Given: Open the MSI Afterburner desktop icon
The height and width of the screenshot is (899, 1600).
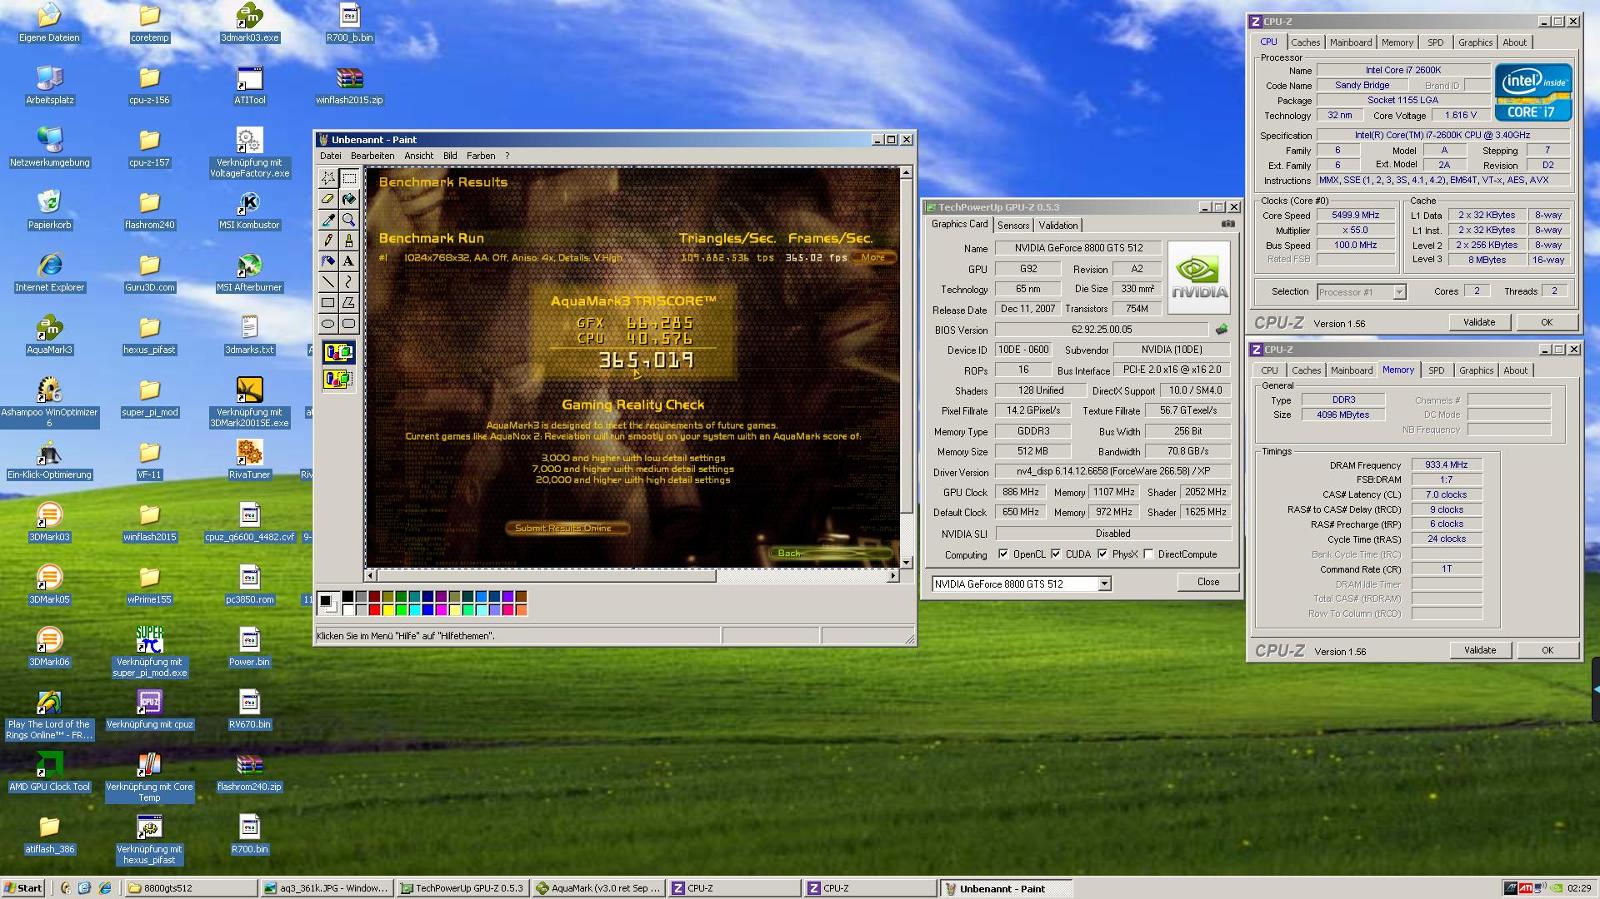Looking at the screenshot, I should [x=249, y=272].
